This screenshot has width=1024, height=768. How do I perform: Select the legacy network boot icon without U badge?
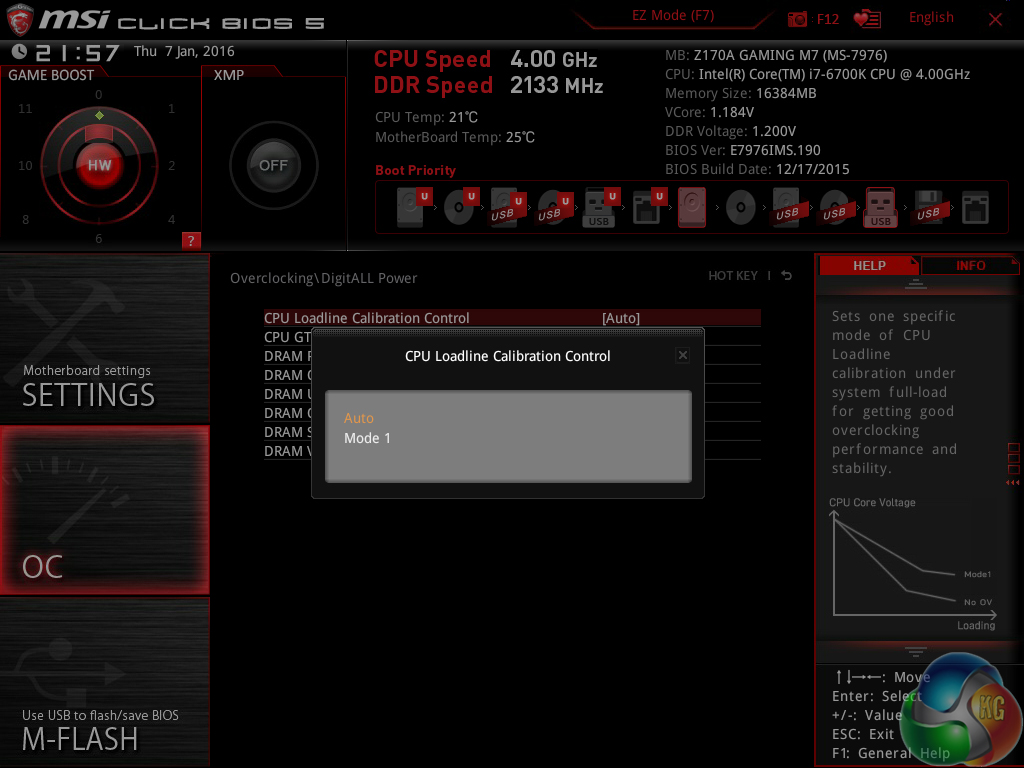pos(975,208)
